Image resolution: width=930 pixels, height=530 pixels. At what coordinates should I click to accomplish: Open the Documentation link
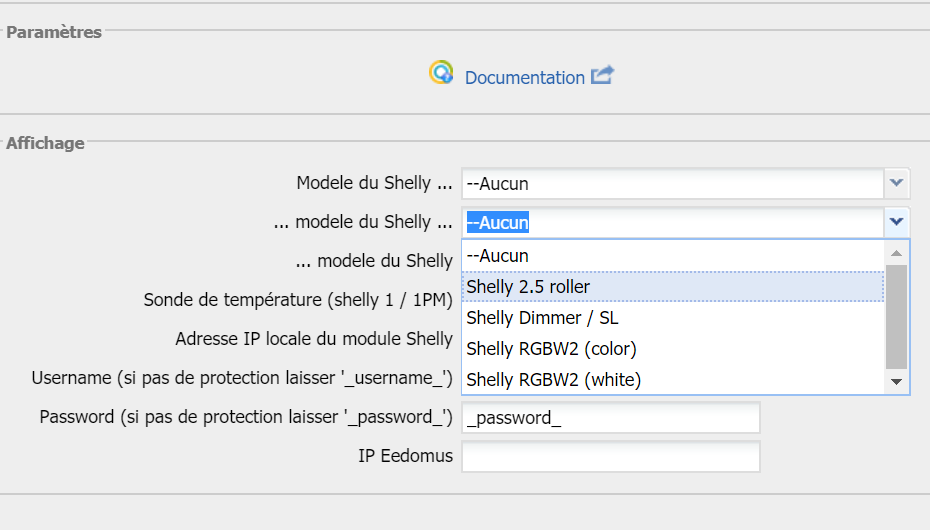click(524, 78)
